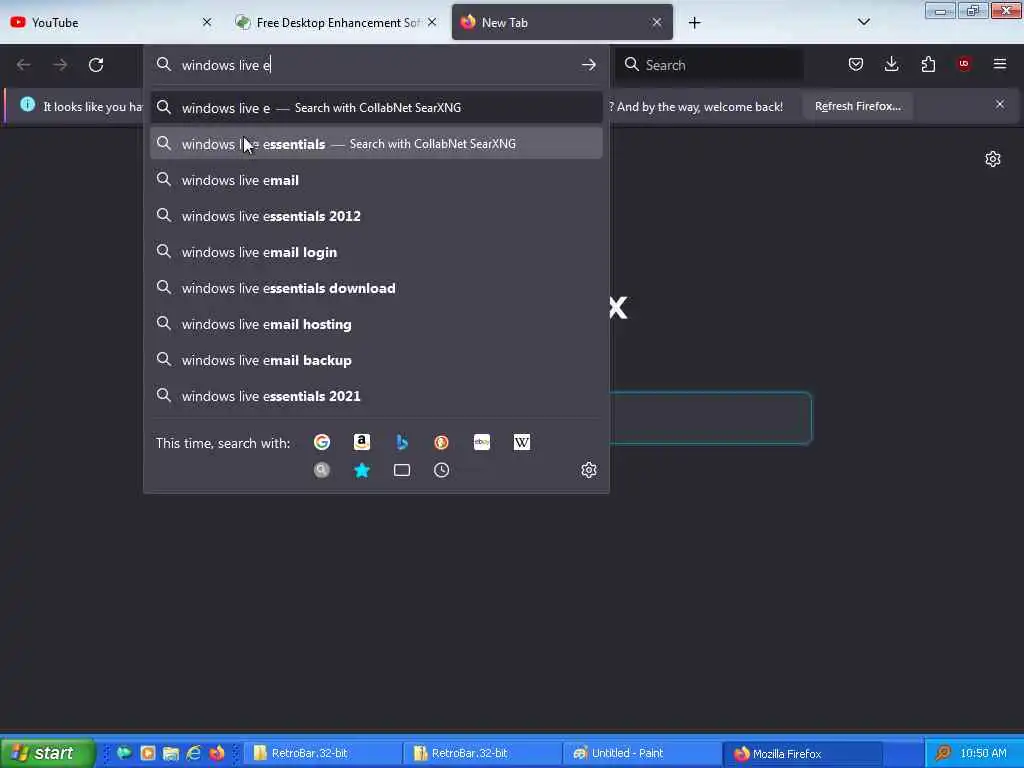Open a new tab with plus button
Image resolution: width=1024 pixels, height=768 pixels.
click(x=694, y=23)
